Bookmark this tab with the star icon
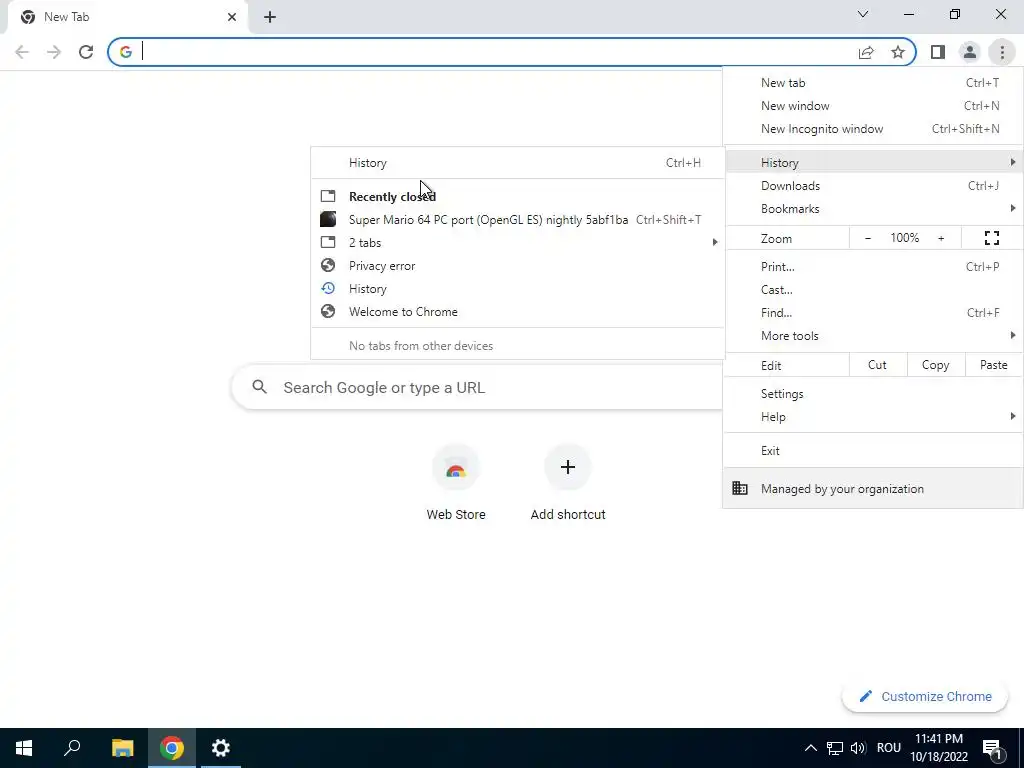The height and width of the screenshot is (768, 1024). tap(898, 52)
